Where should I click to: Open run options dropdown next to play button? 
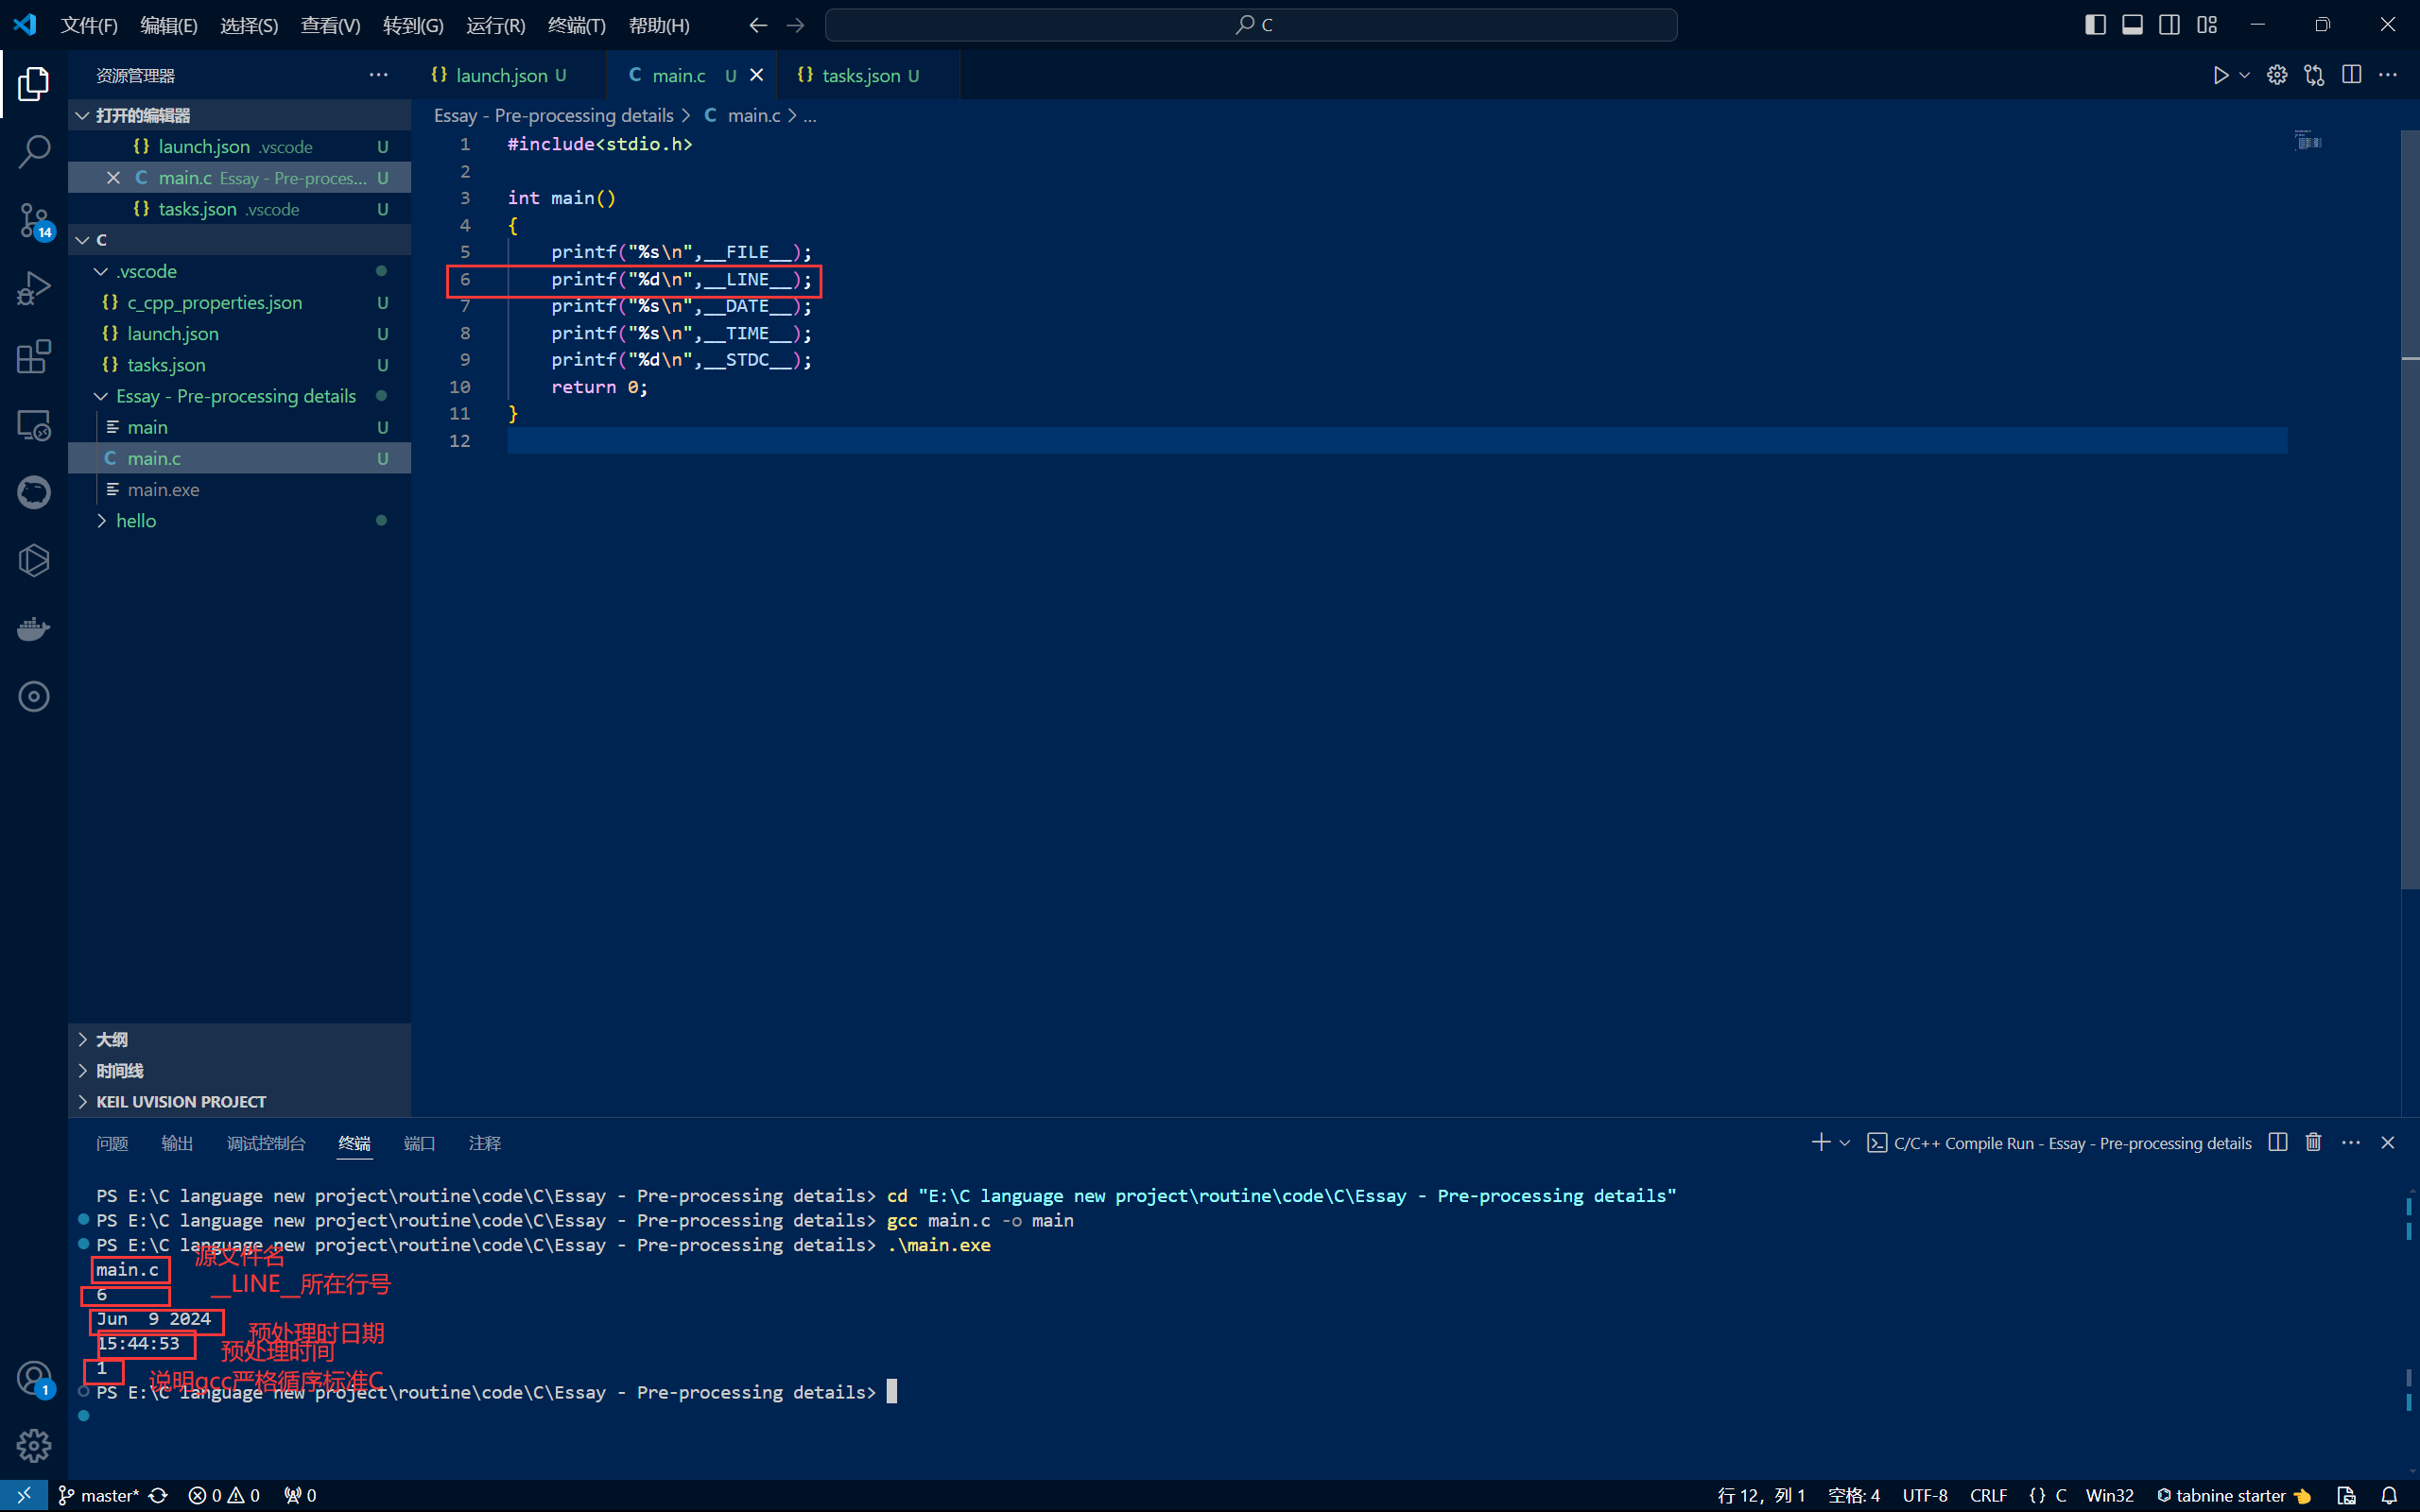(2244, 75)
